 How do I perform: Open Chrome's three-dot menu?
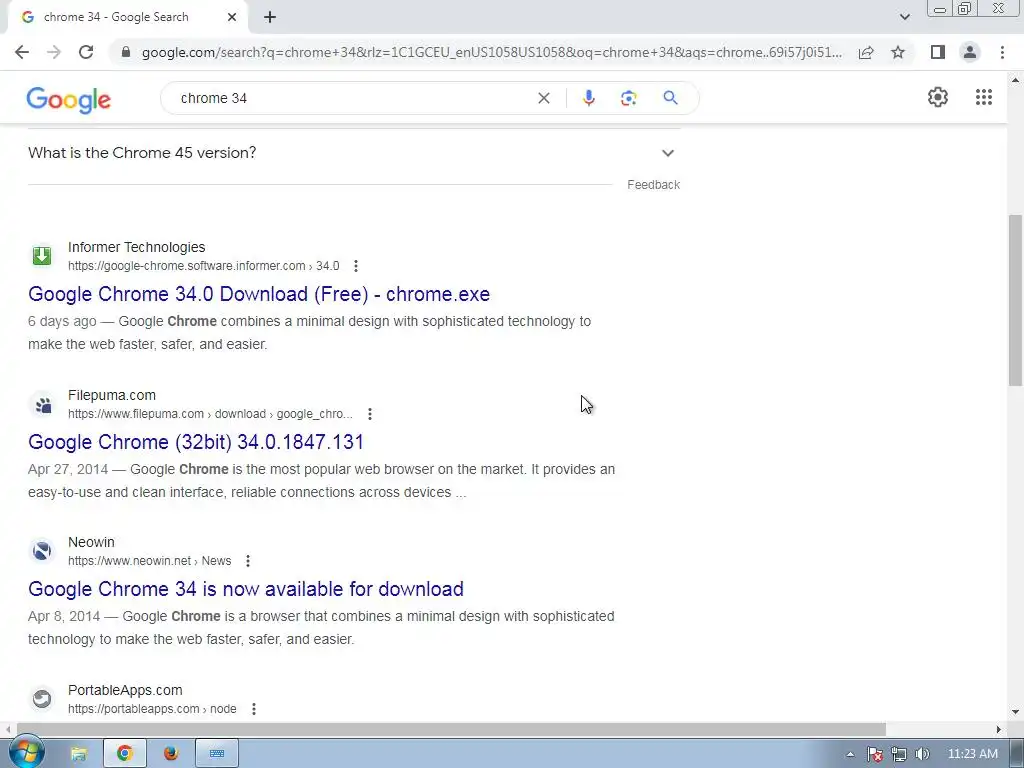point(1002,52)
